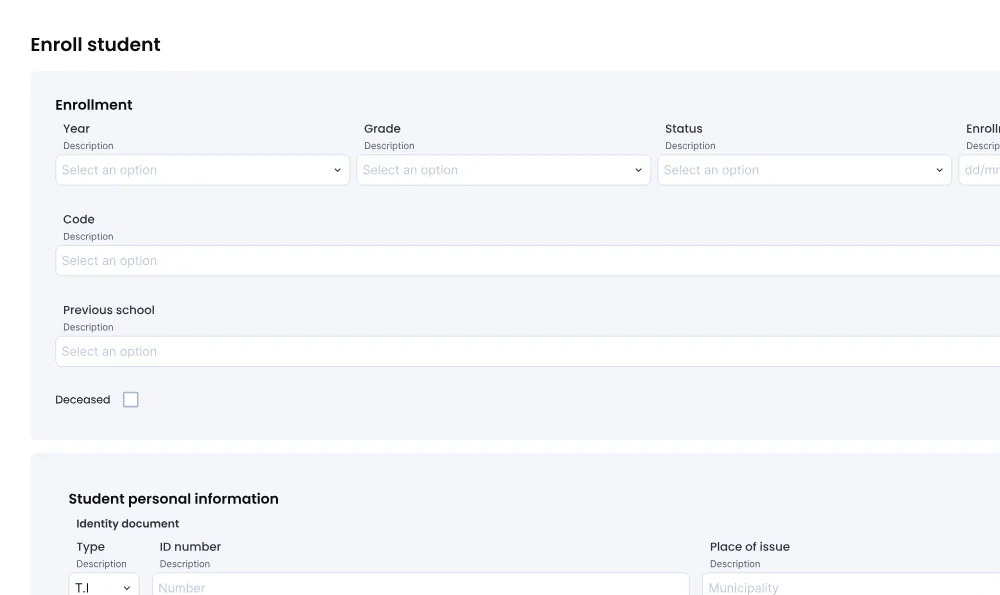This screenshot has height=595, width=1000.
Task: Click the Type T.I dropdown chevron
Action: [127, 588]
